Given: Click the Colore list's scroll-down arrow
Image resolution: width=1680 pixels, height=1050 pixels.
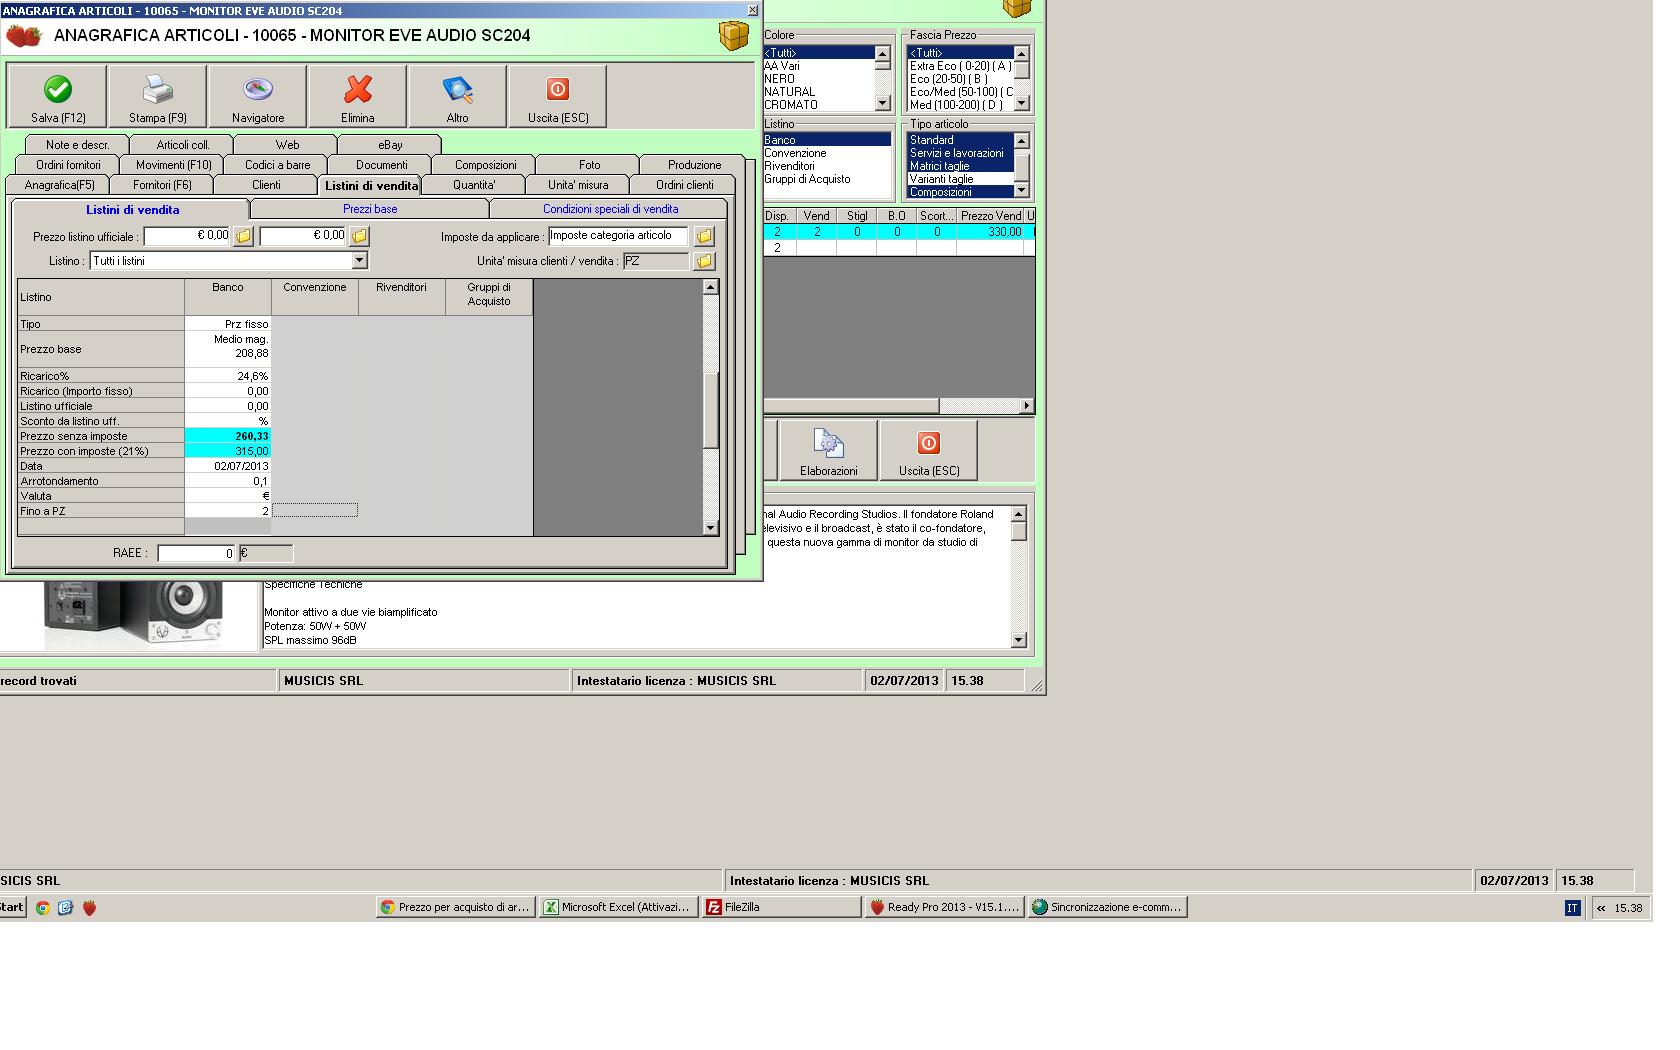Looking at the screenshot, I should tap(882, 103).
